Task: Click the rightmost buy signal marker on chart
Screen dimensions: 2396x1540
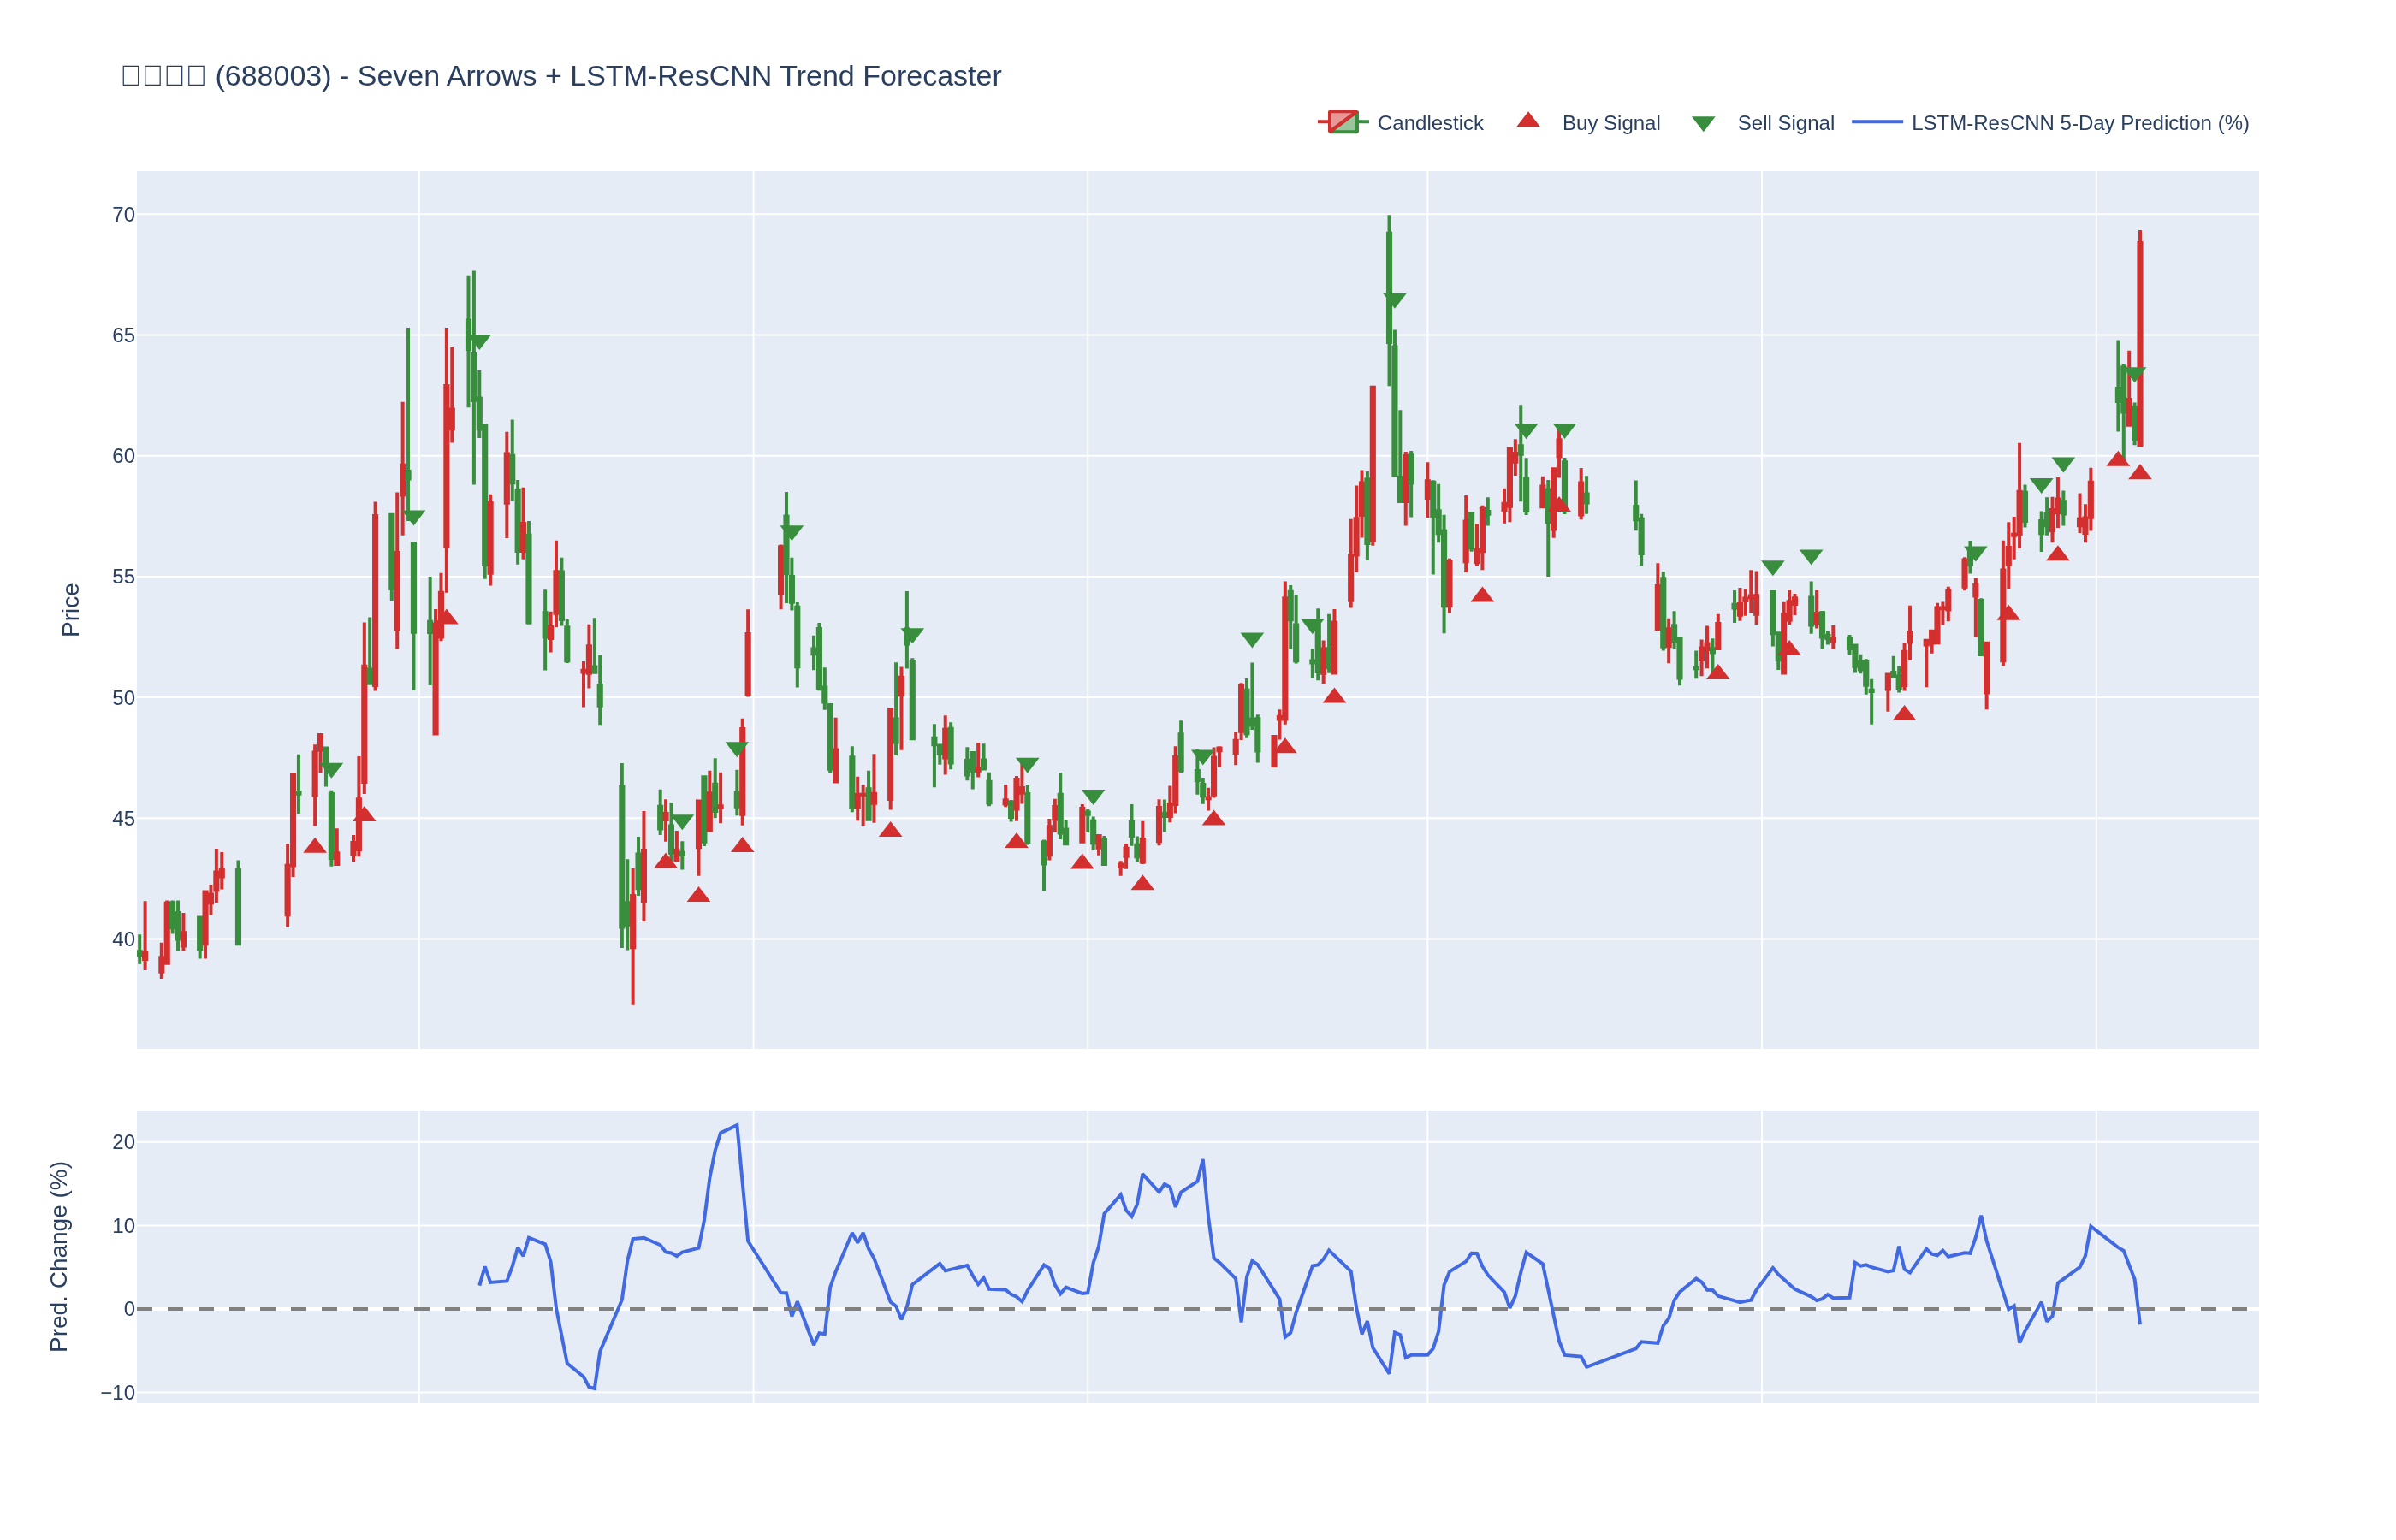Action: 2139,473
